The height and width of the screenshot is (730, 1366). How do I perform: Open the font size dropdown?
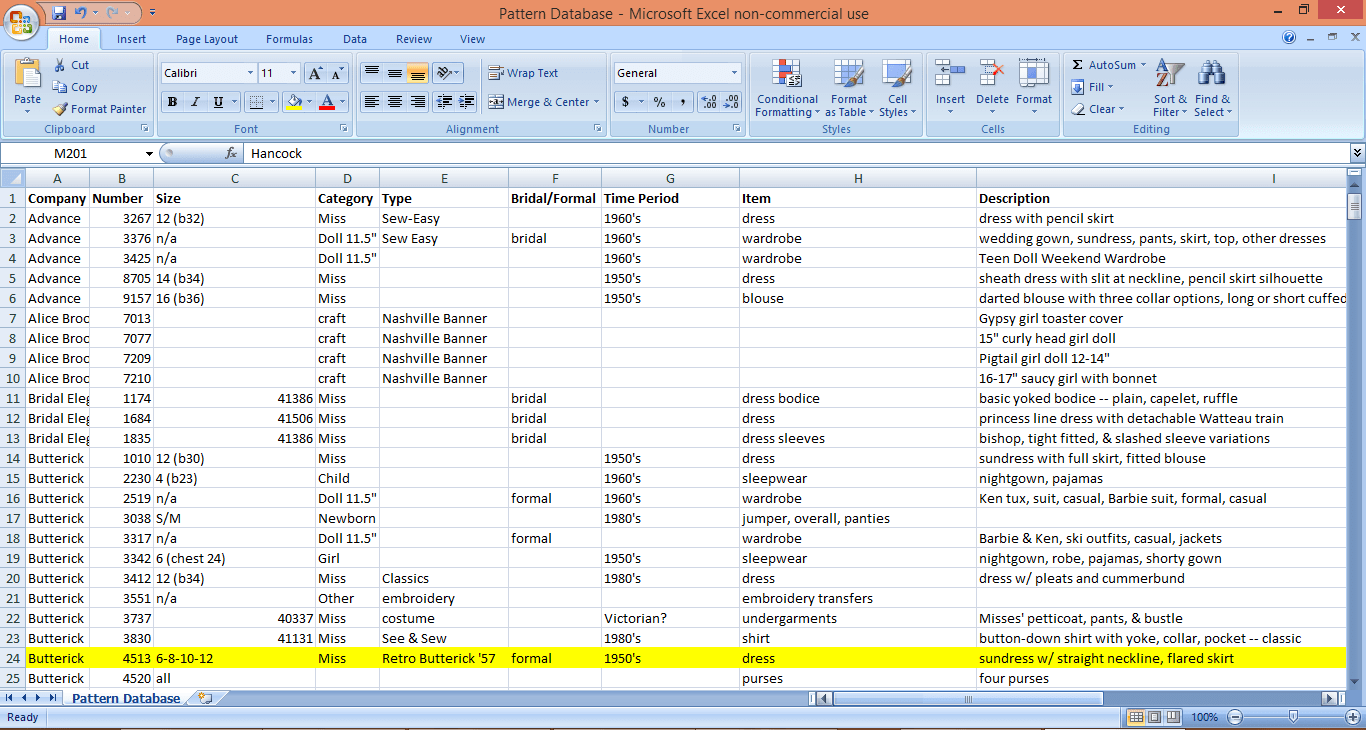293,73
